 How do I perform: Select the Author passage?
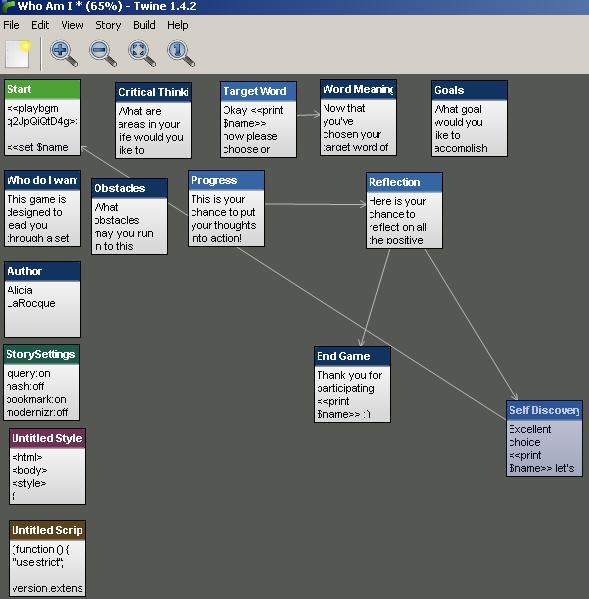click(42, 299)
